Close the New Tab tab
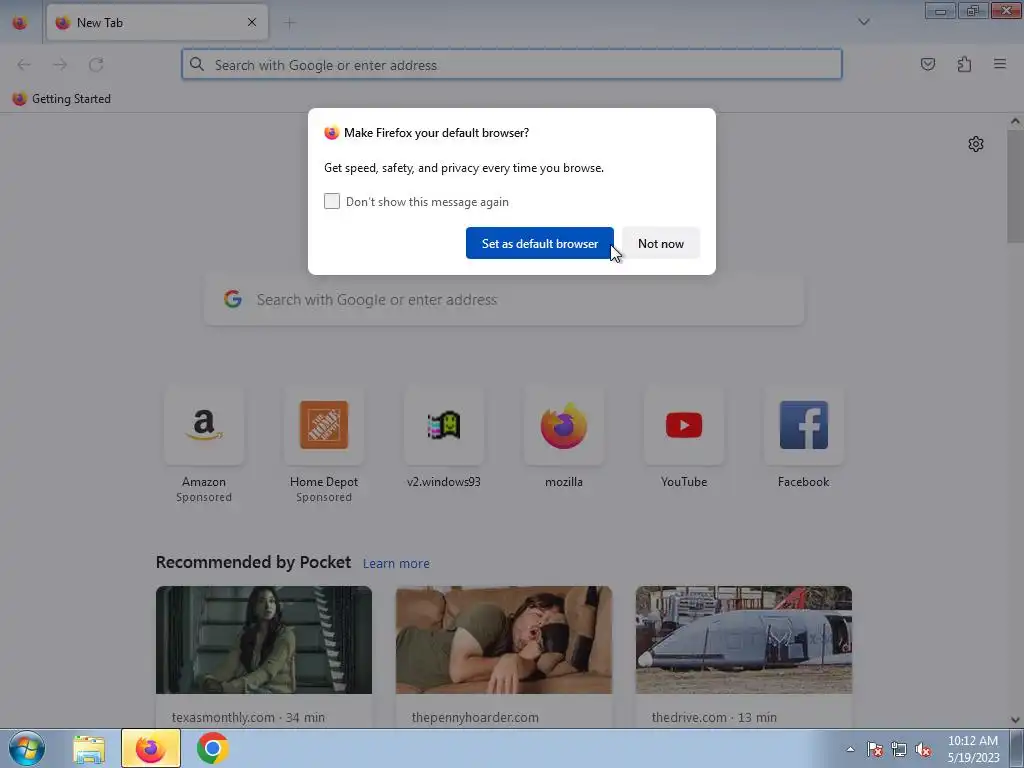The image size is (1024, 768). pos(251,22)
